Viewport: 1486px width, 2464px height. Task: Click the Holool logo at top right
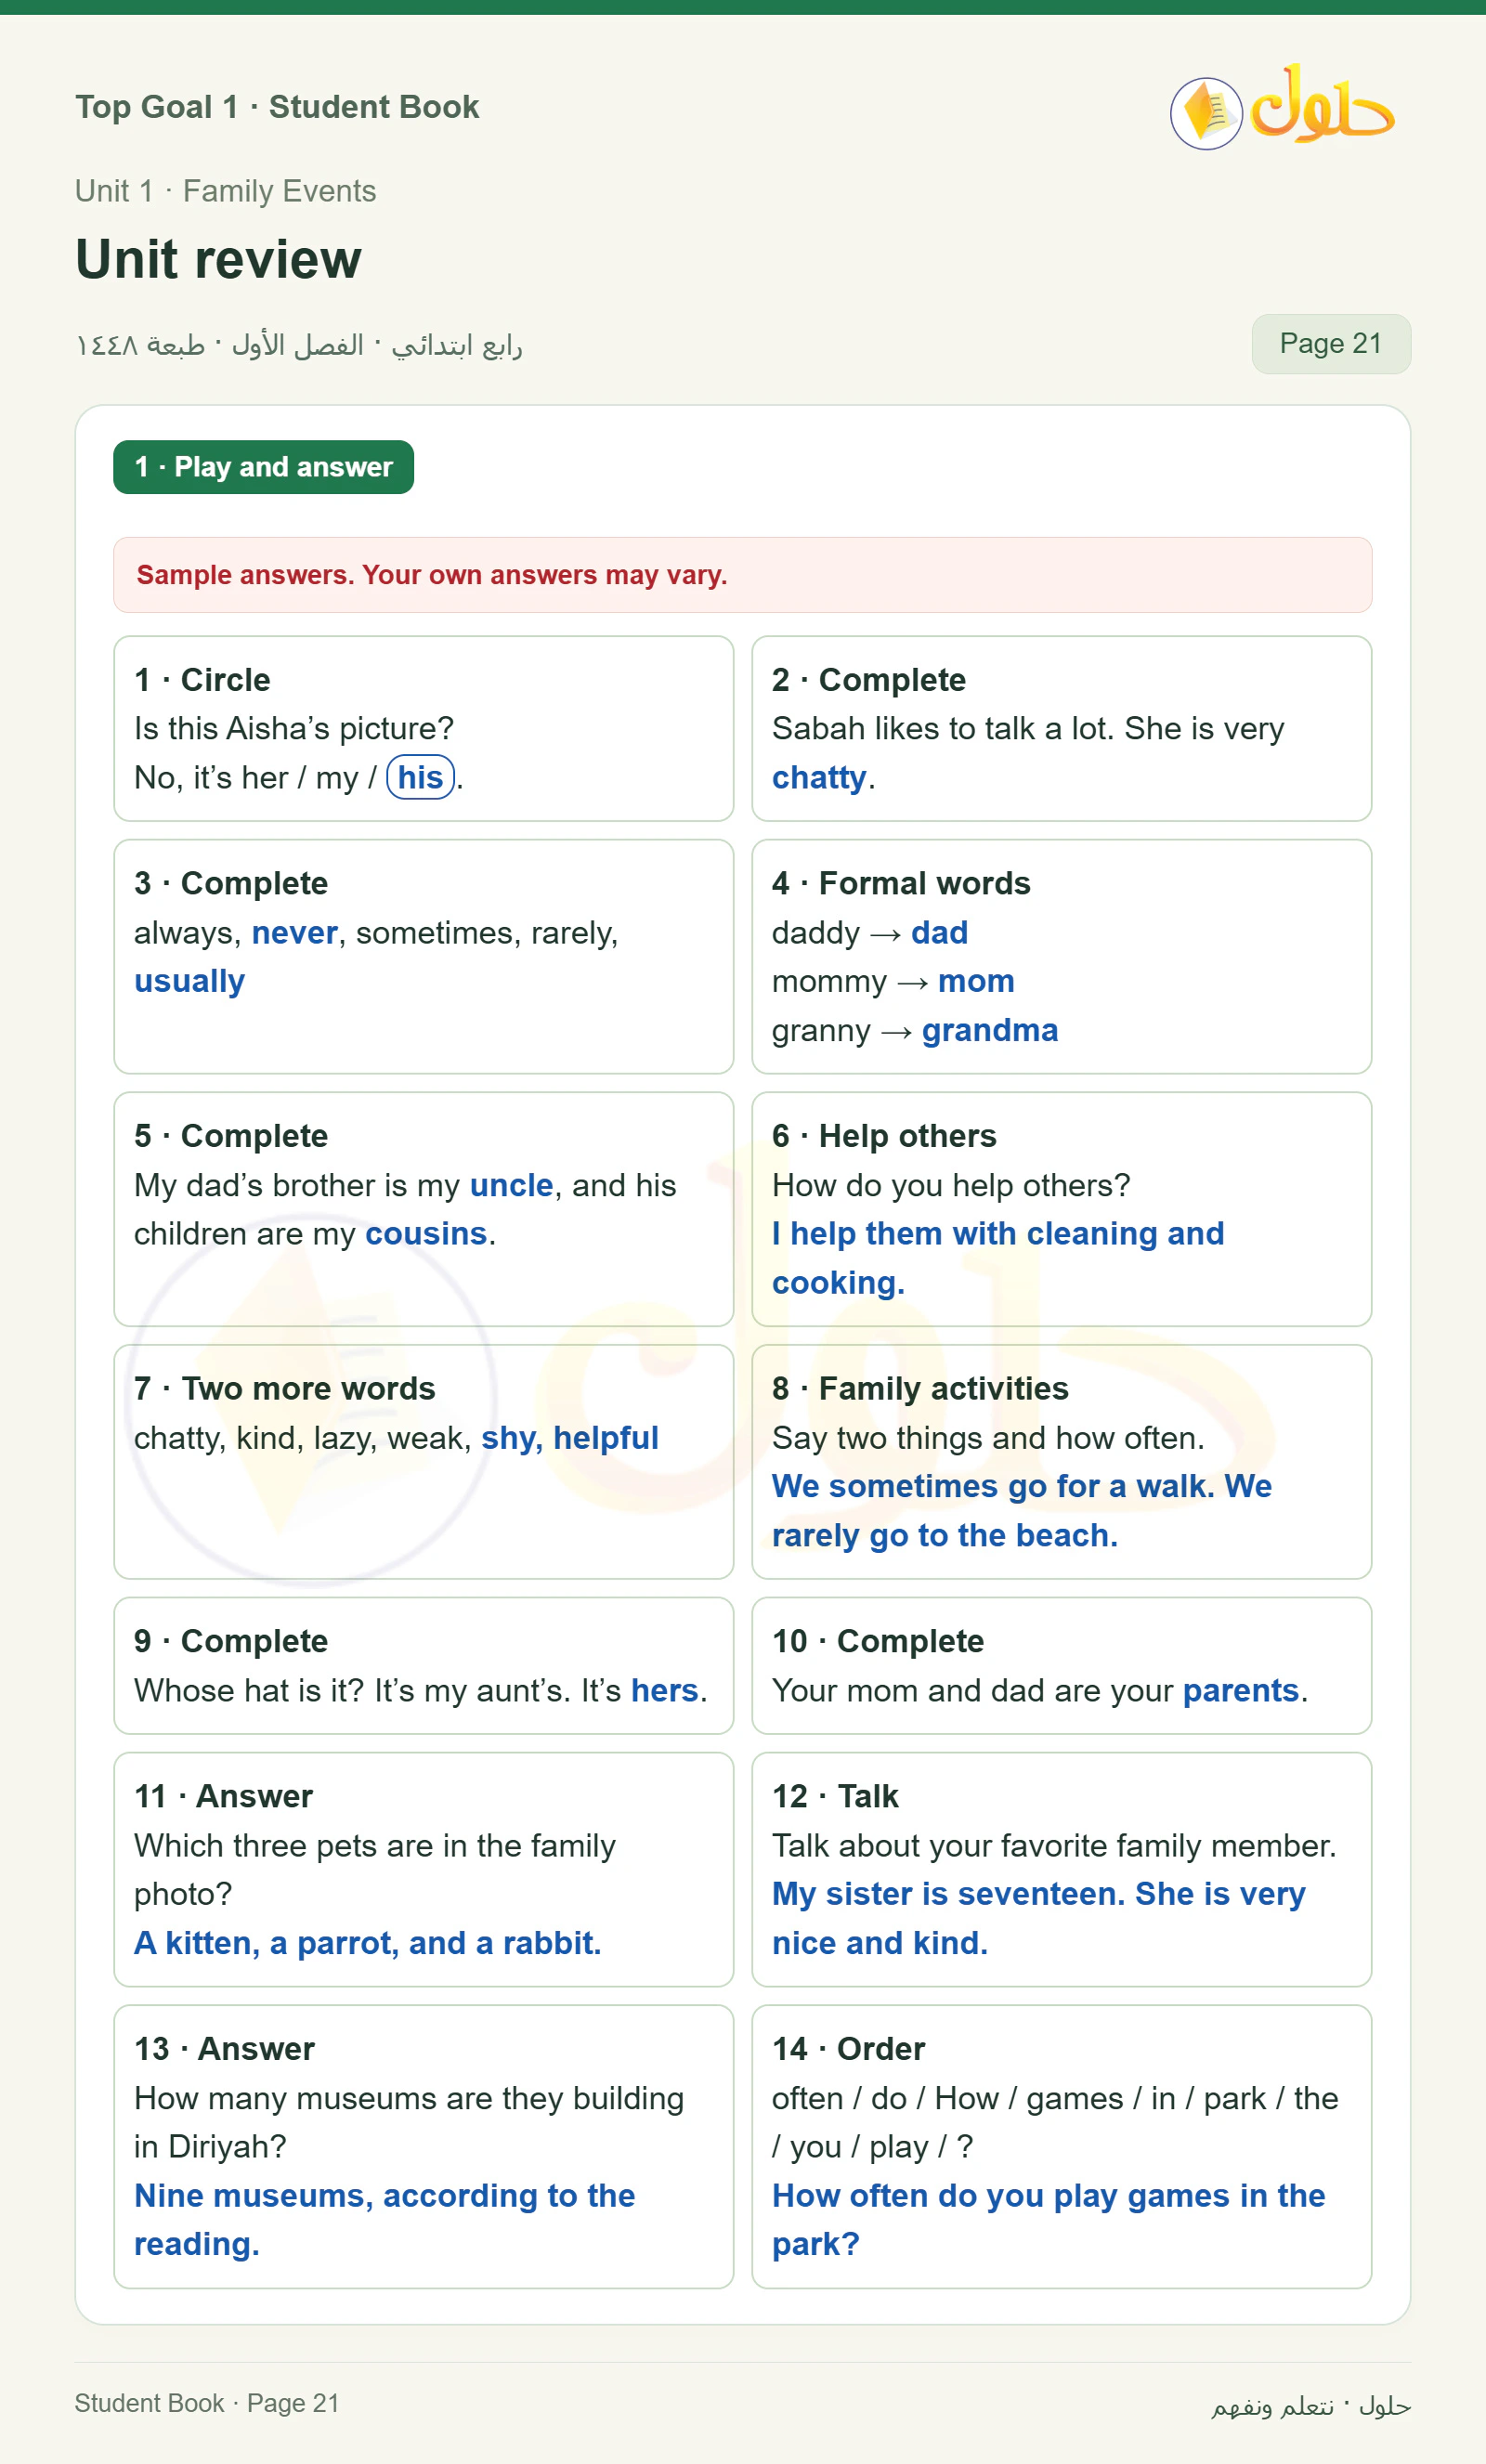pos(1283,108)
